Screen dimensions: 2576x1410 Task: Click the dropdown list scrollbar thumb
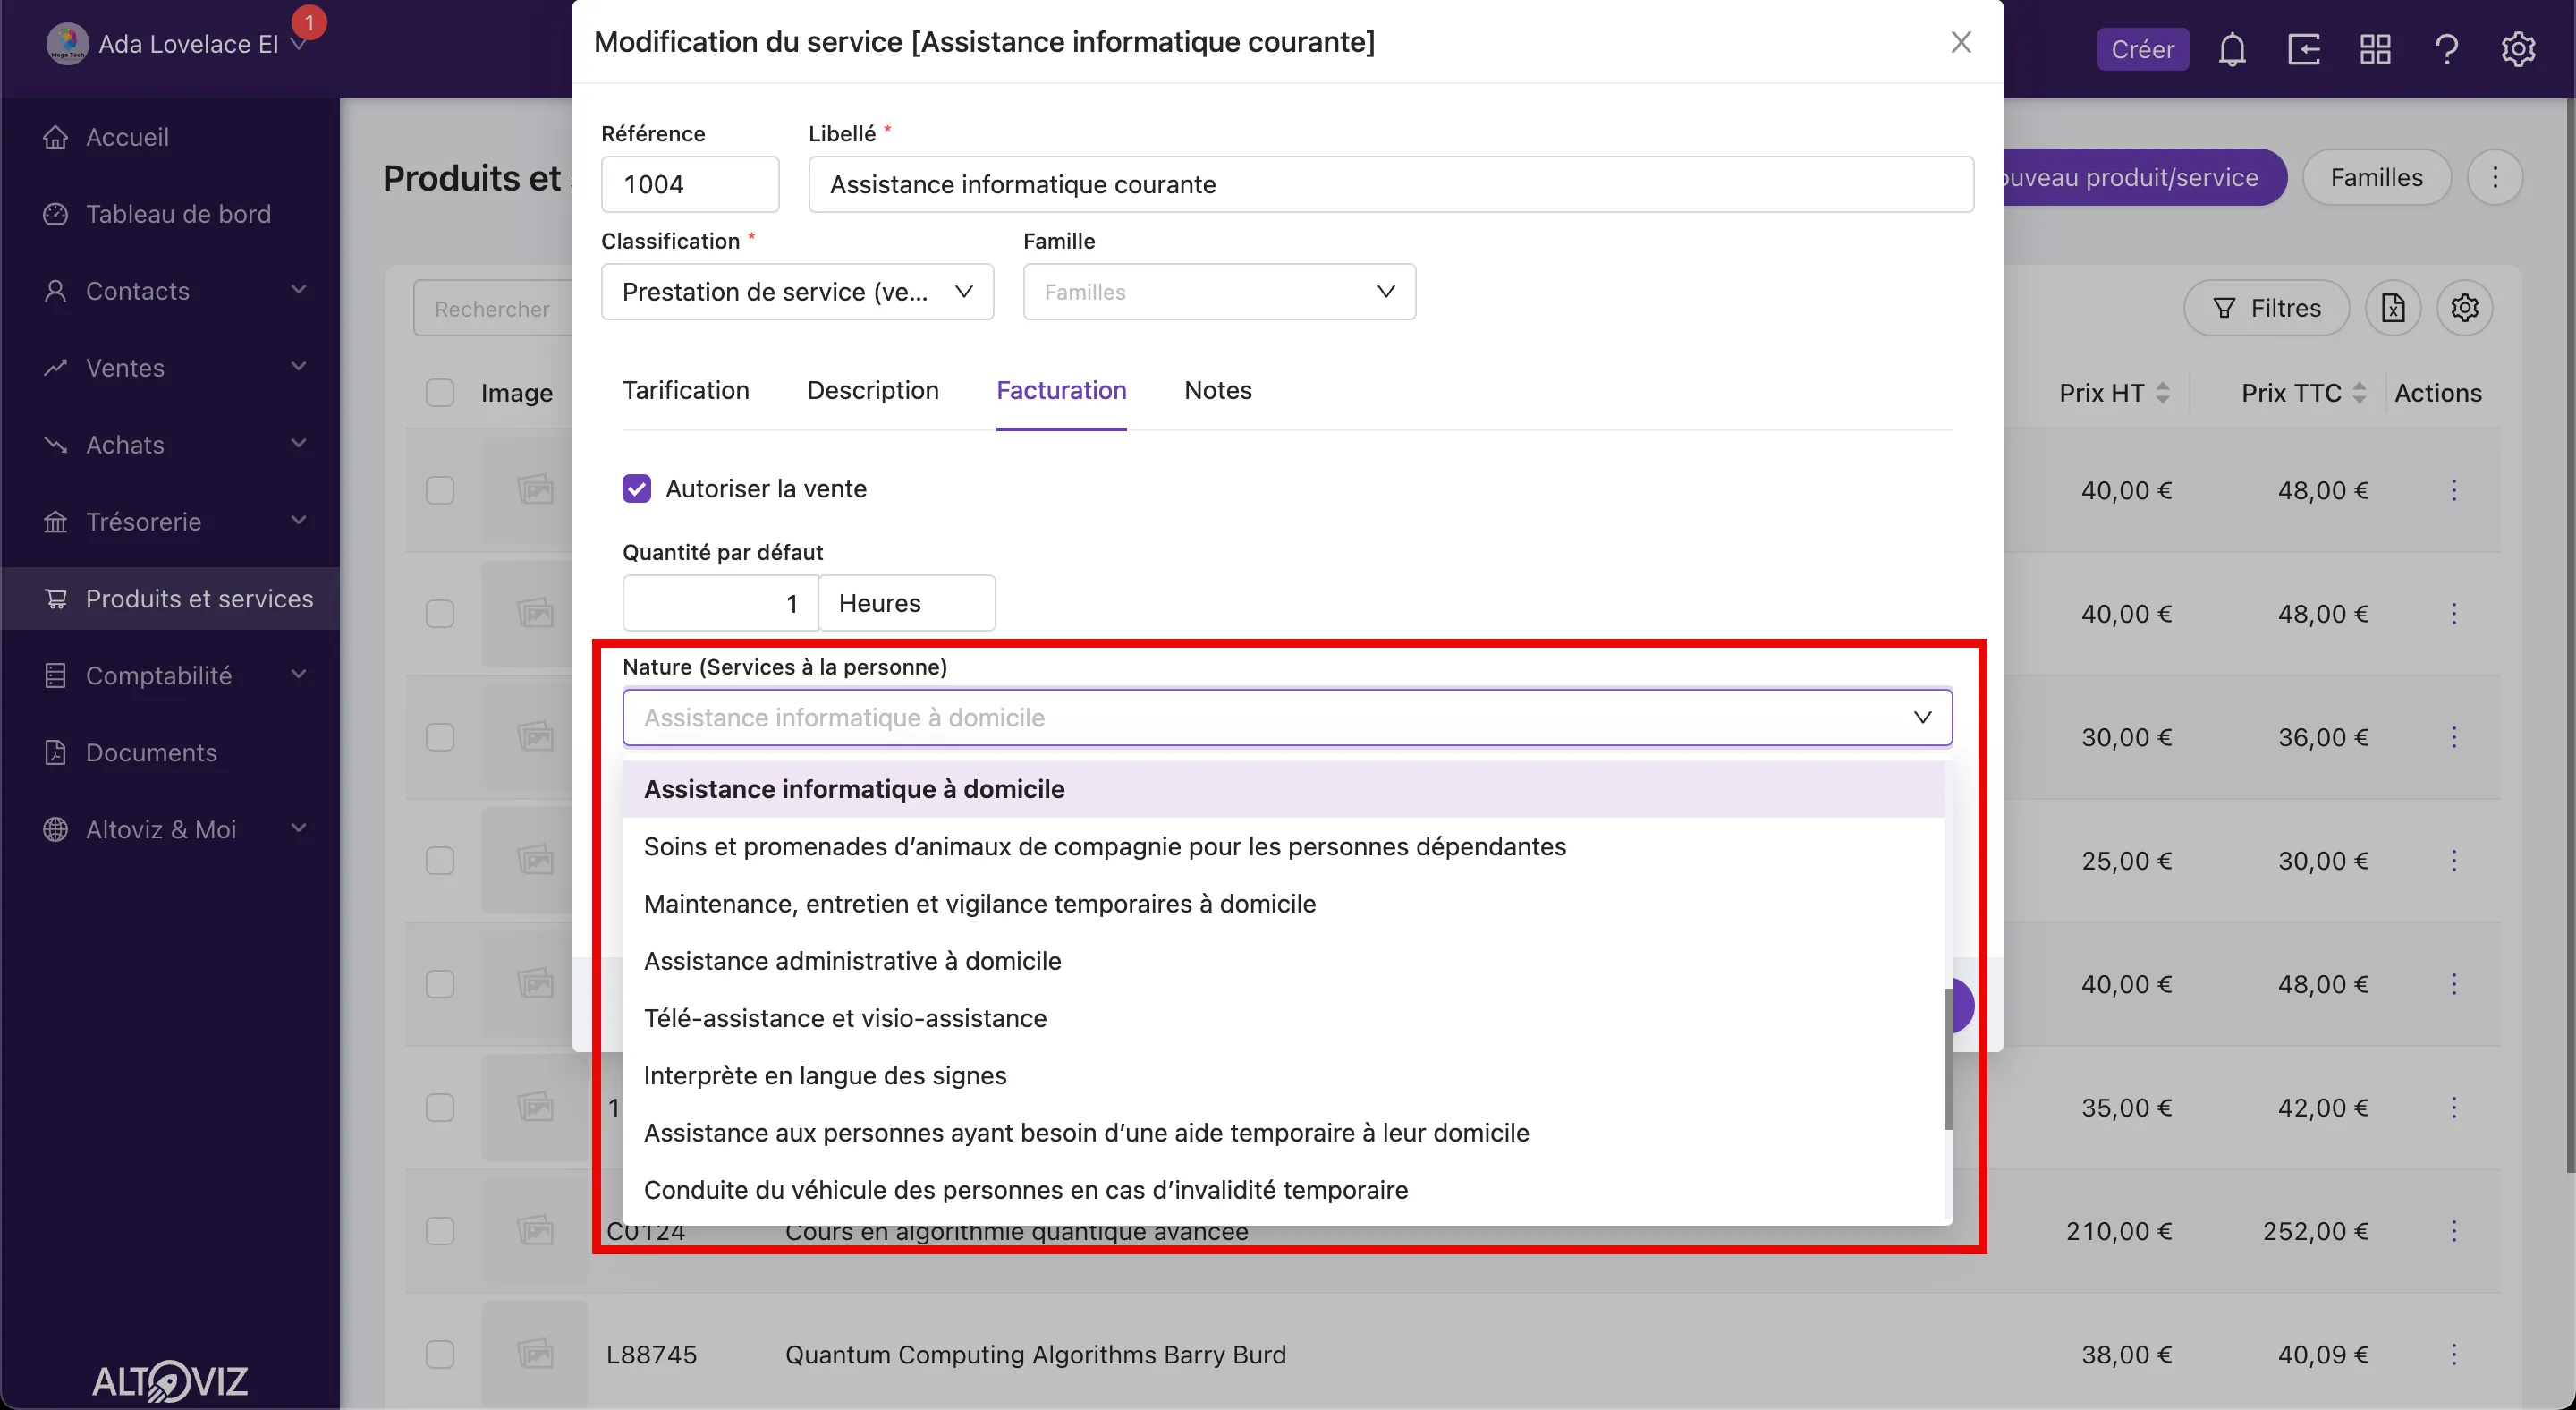click(1948, 1059)
